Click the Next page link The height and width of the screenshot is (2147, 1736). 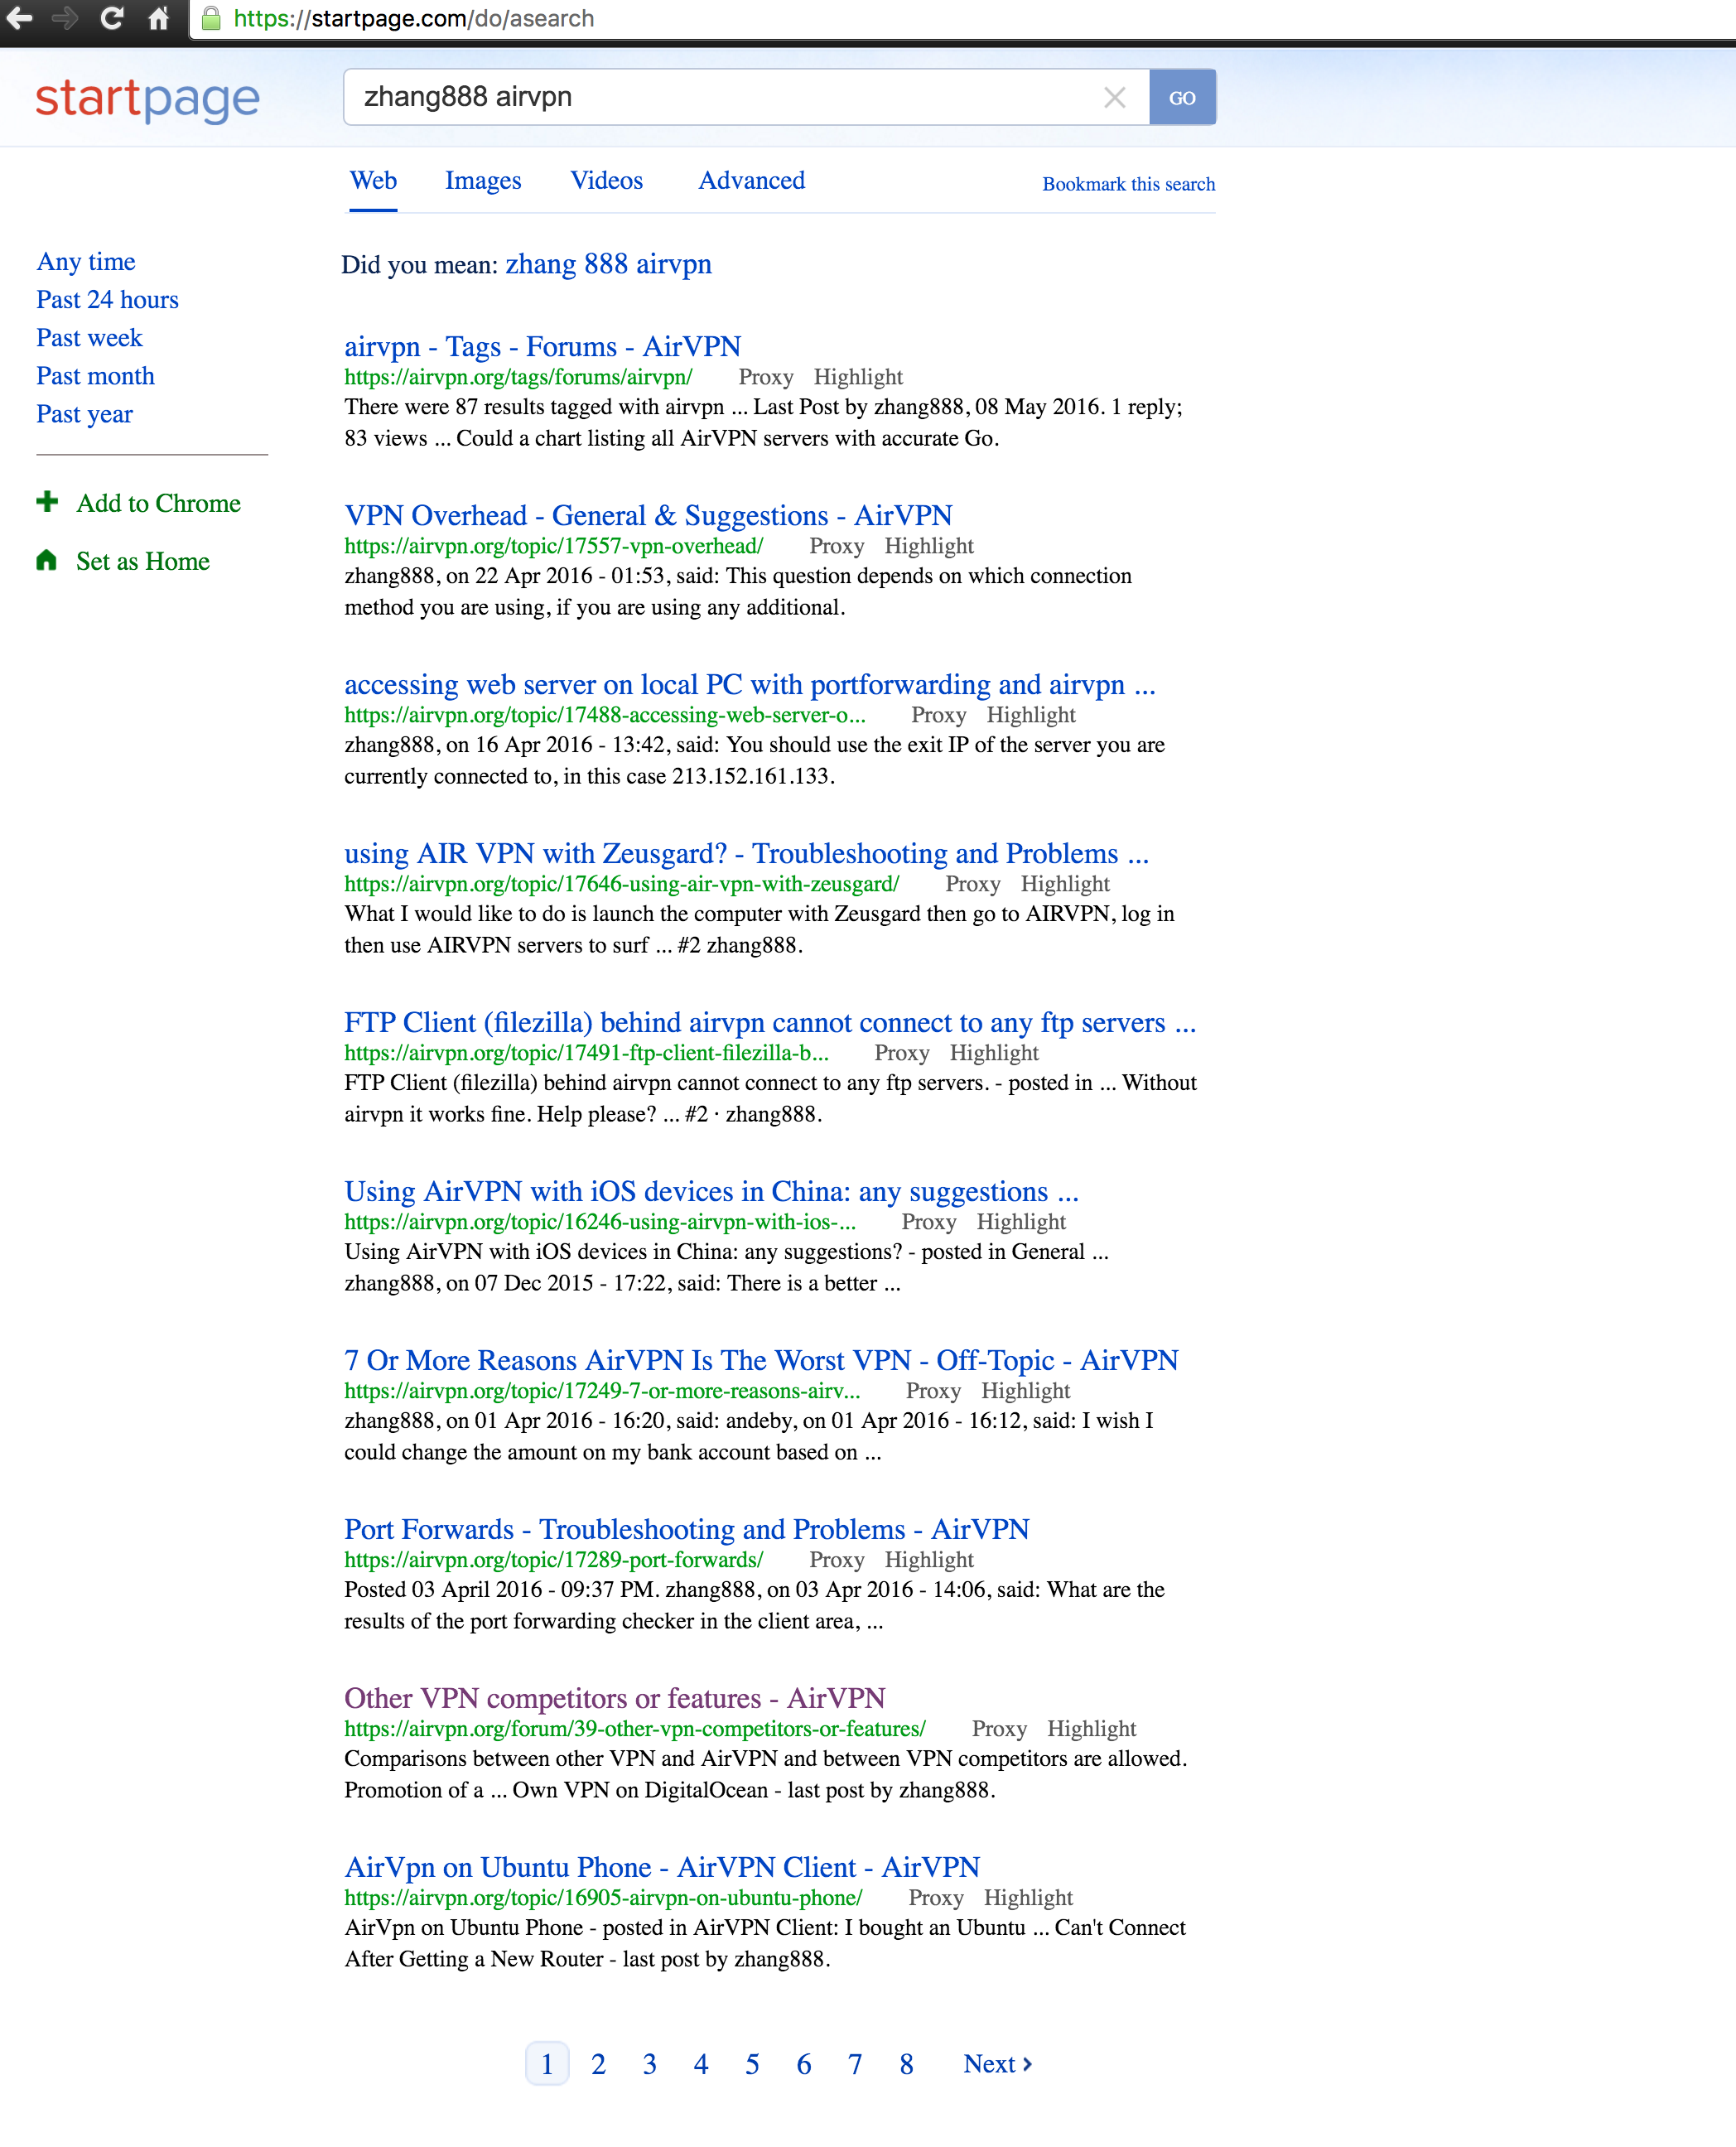tap(997, 2064)
